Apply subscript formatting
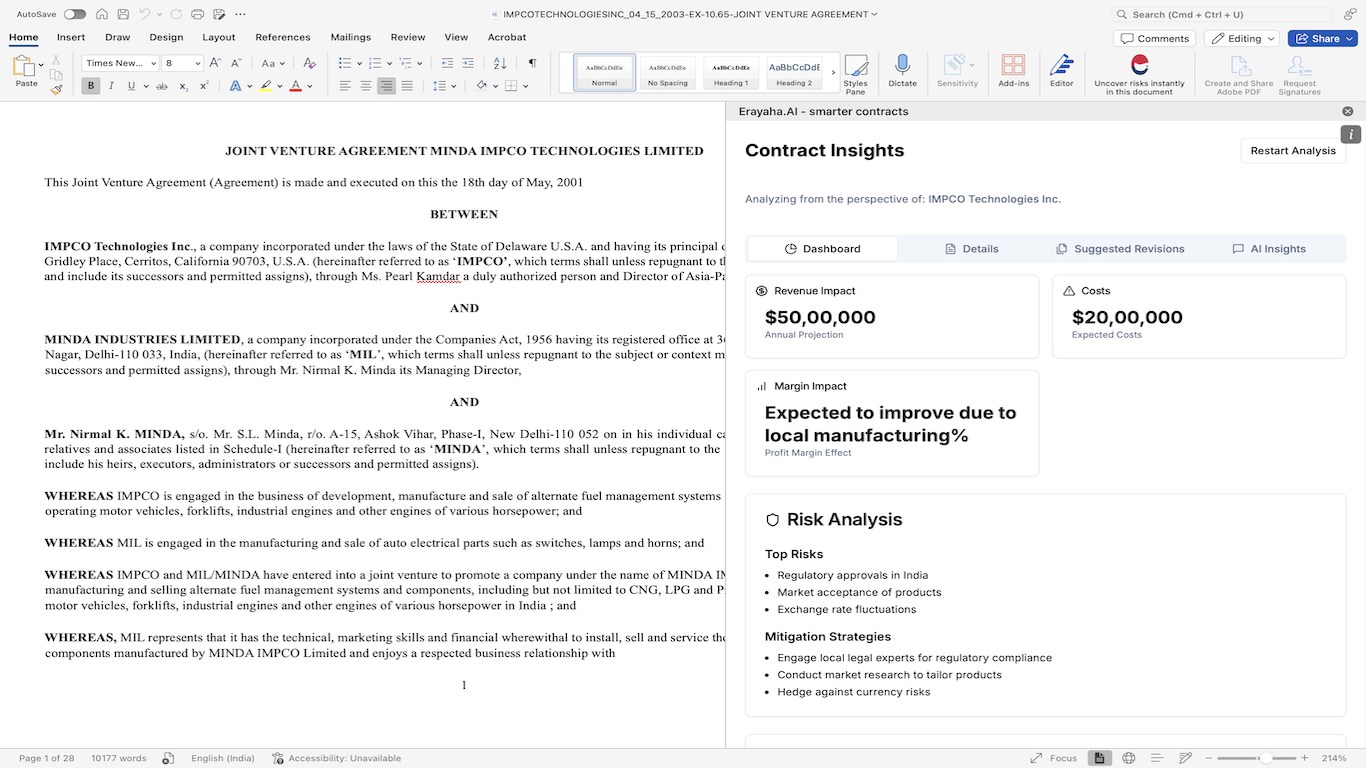The height and width of the screenshot is (768, 1366). click(x=184, y=86)
